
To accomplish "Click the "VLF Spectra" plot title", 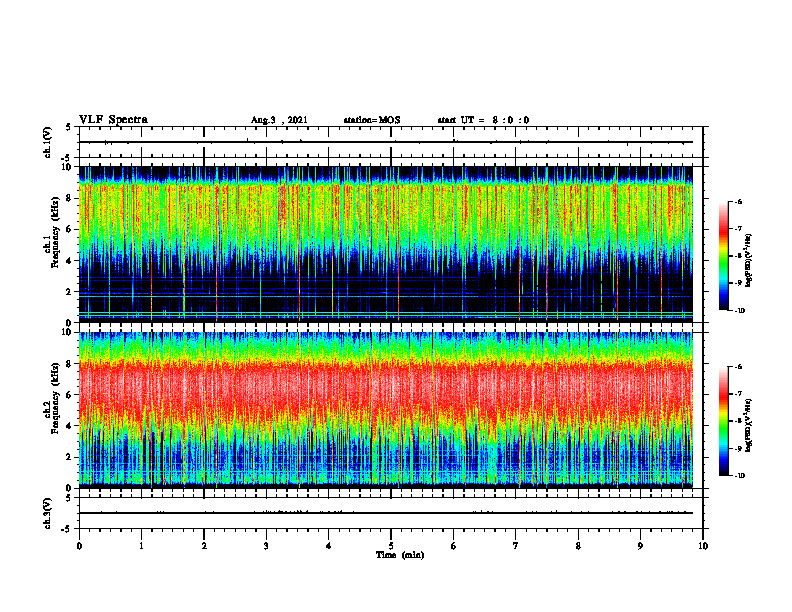I will point(113,120).
